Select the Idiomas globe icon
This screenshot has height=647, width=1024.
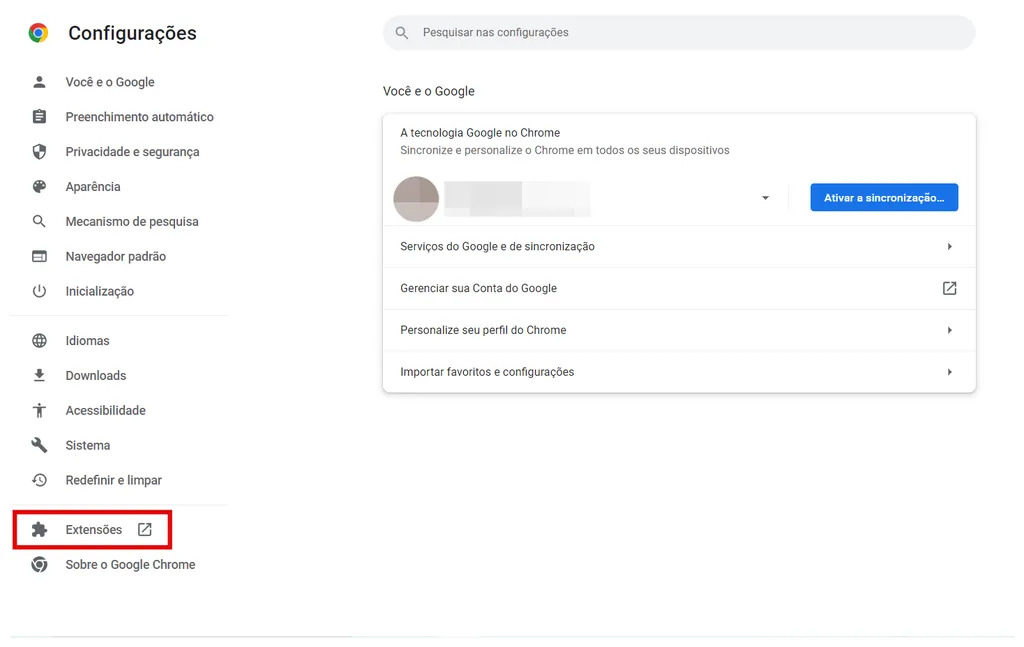(38, 340)
